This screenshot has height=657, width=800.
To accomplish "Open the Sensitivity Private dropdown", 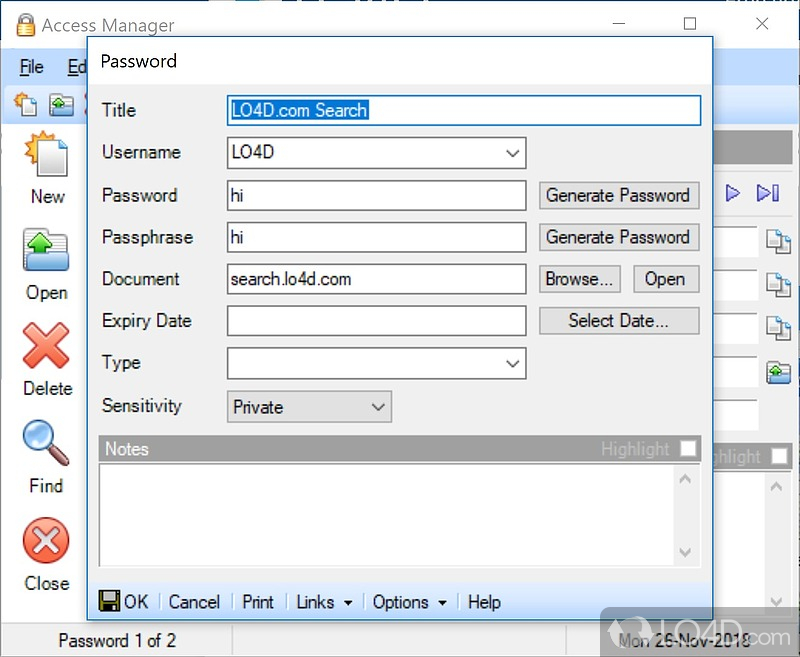I will (309, 407).
